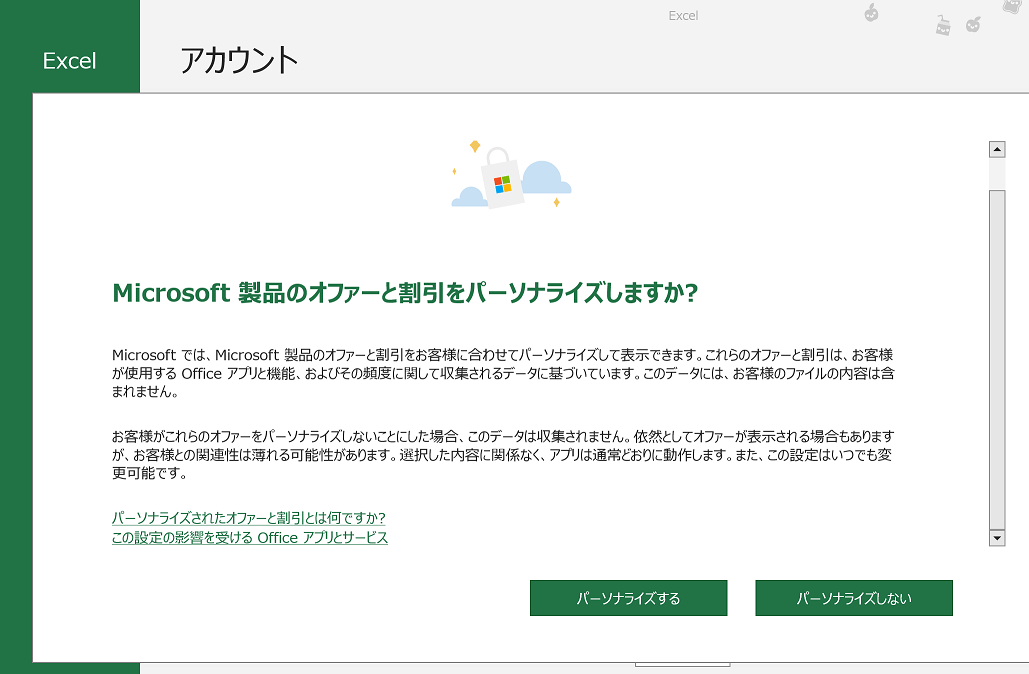Click the Excel title bar text
The image size is (1029, 674).
(683, 16)
